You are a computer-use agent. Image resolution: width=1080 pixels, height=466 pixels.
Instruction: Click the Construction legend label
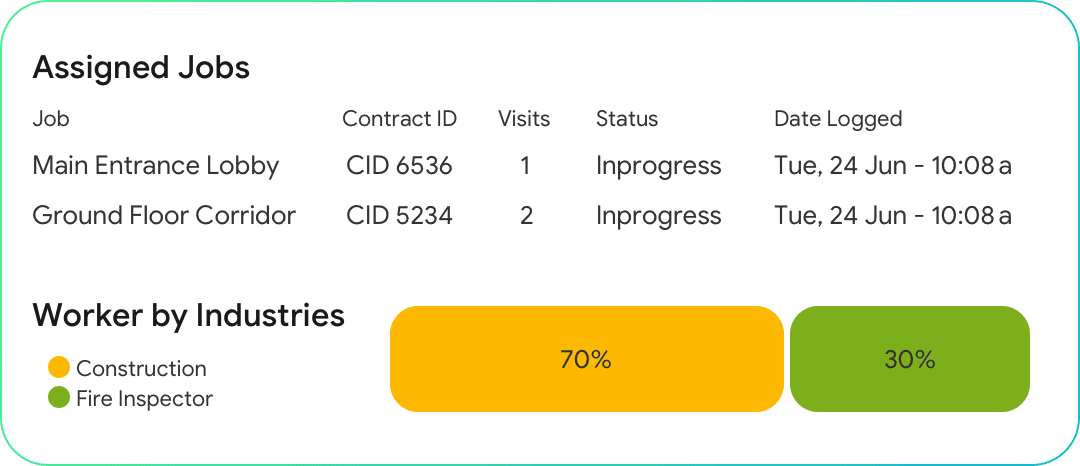(141, 368)
